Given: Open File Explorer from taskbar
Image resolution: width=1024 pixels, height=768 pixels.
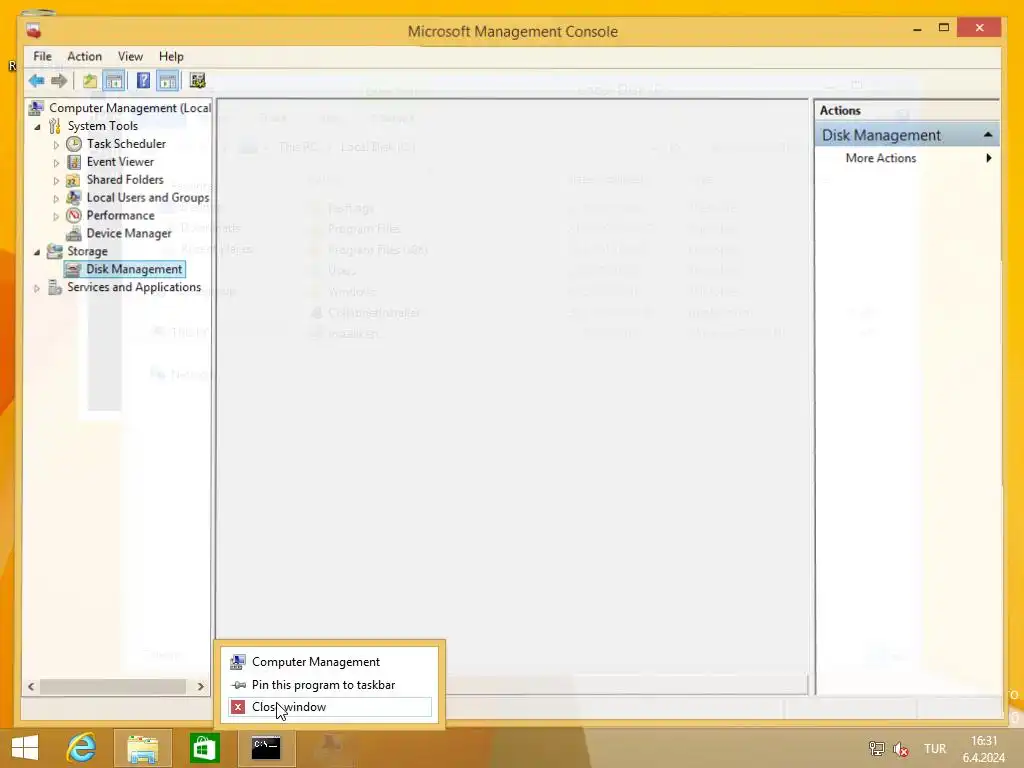Looking at the screenshot, I should [142, 748].
